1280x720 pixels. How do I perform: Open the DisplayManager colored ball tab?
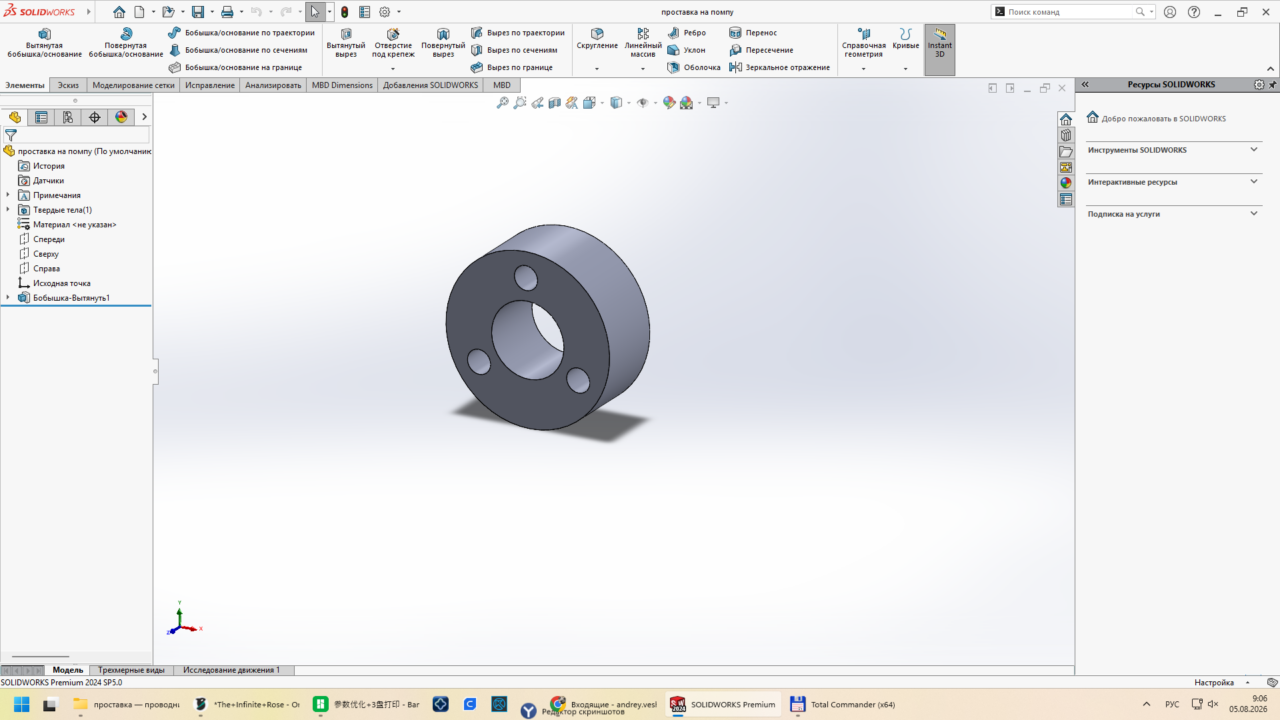pos(121,117)
